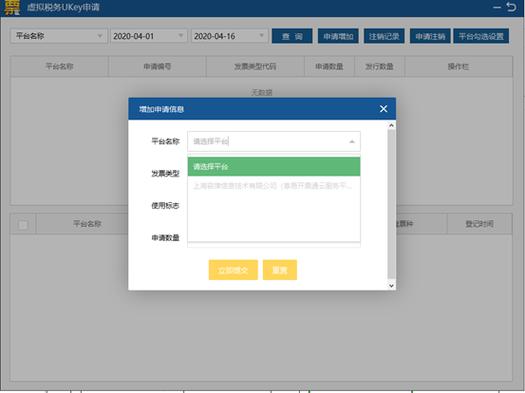Click the 申请编号 column header
Image resolution: width=525 pixels, height=393 pixels.
click(157, 67)
